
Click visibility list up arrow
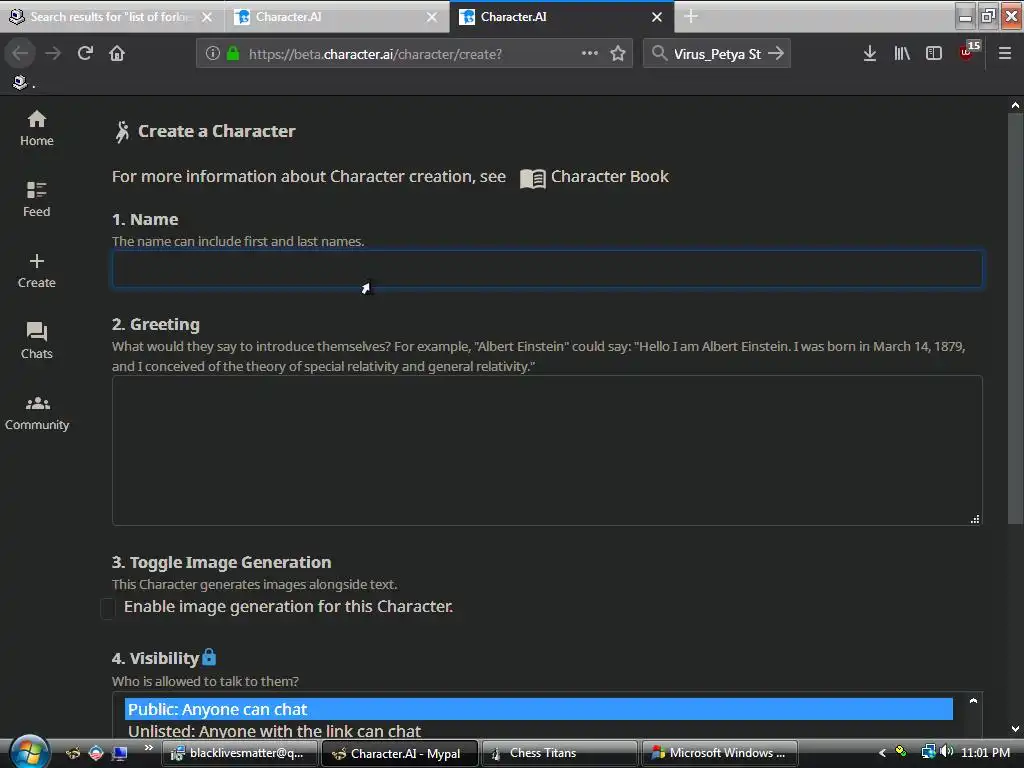coord(973,701)
